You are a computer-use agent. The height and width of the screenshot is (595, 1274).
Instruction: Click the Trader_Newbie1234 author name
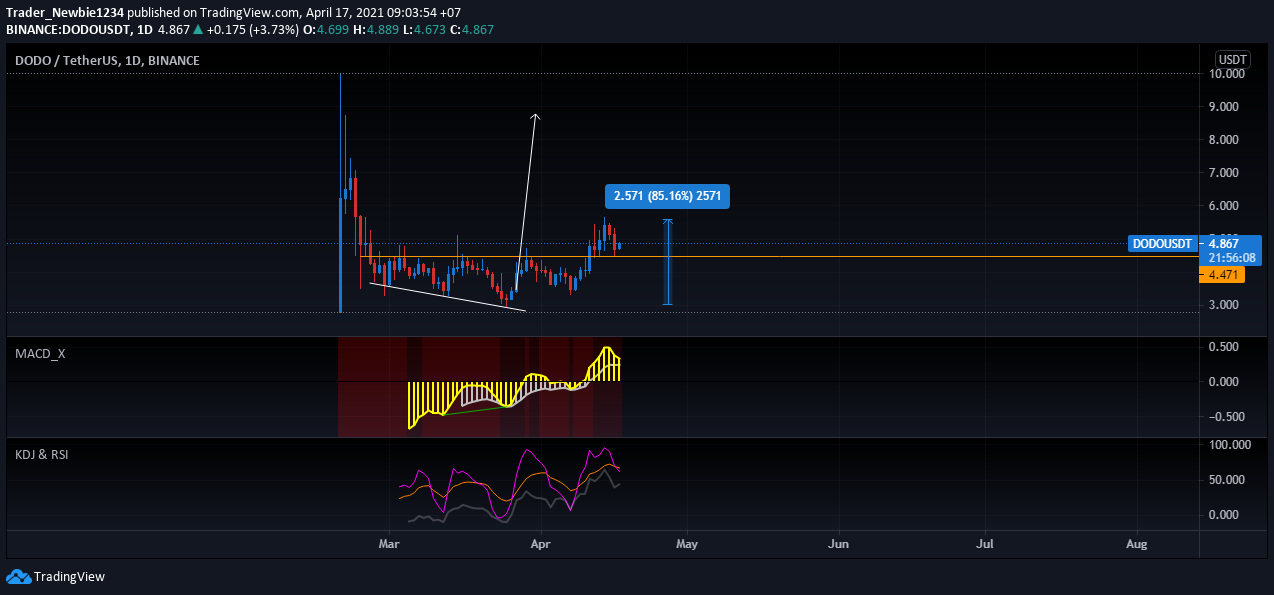click(x=65, y=11)
